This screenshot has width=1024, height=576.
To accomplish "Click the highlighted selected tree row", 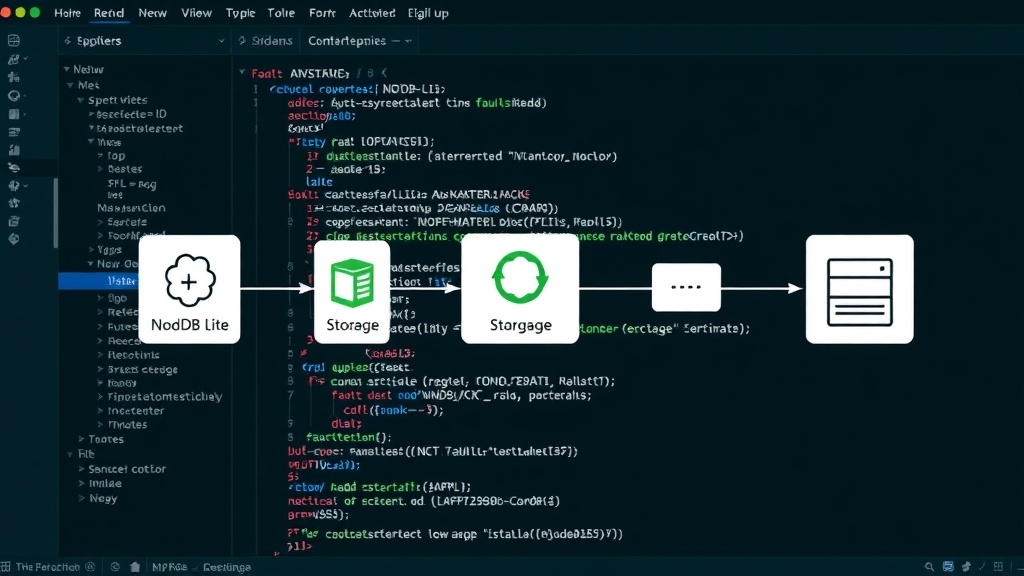I will [x=98, y=281].
